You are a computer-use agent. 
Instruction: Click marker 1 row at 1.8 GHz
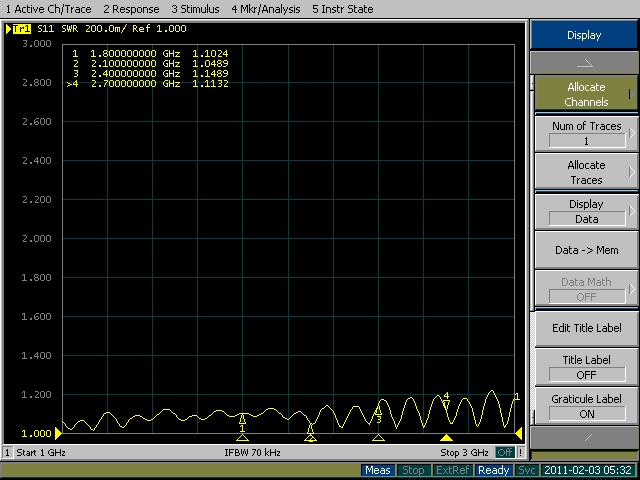(x=149, y=53)
